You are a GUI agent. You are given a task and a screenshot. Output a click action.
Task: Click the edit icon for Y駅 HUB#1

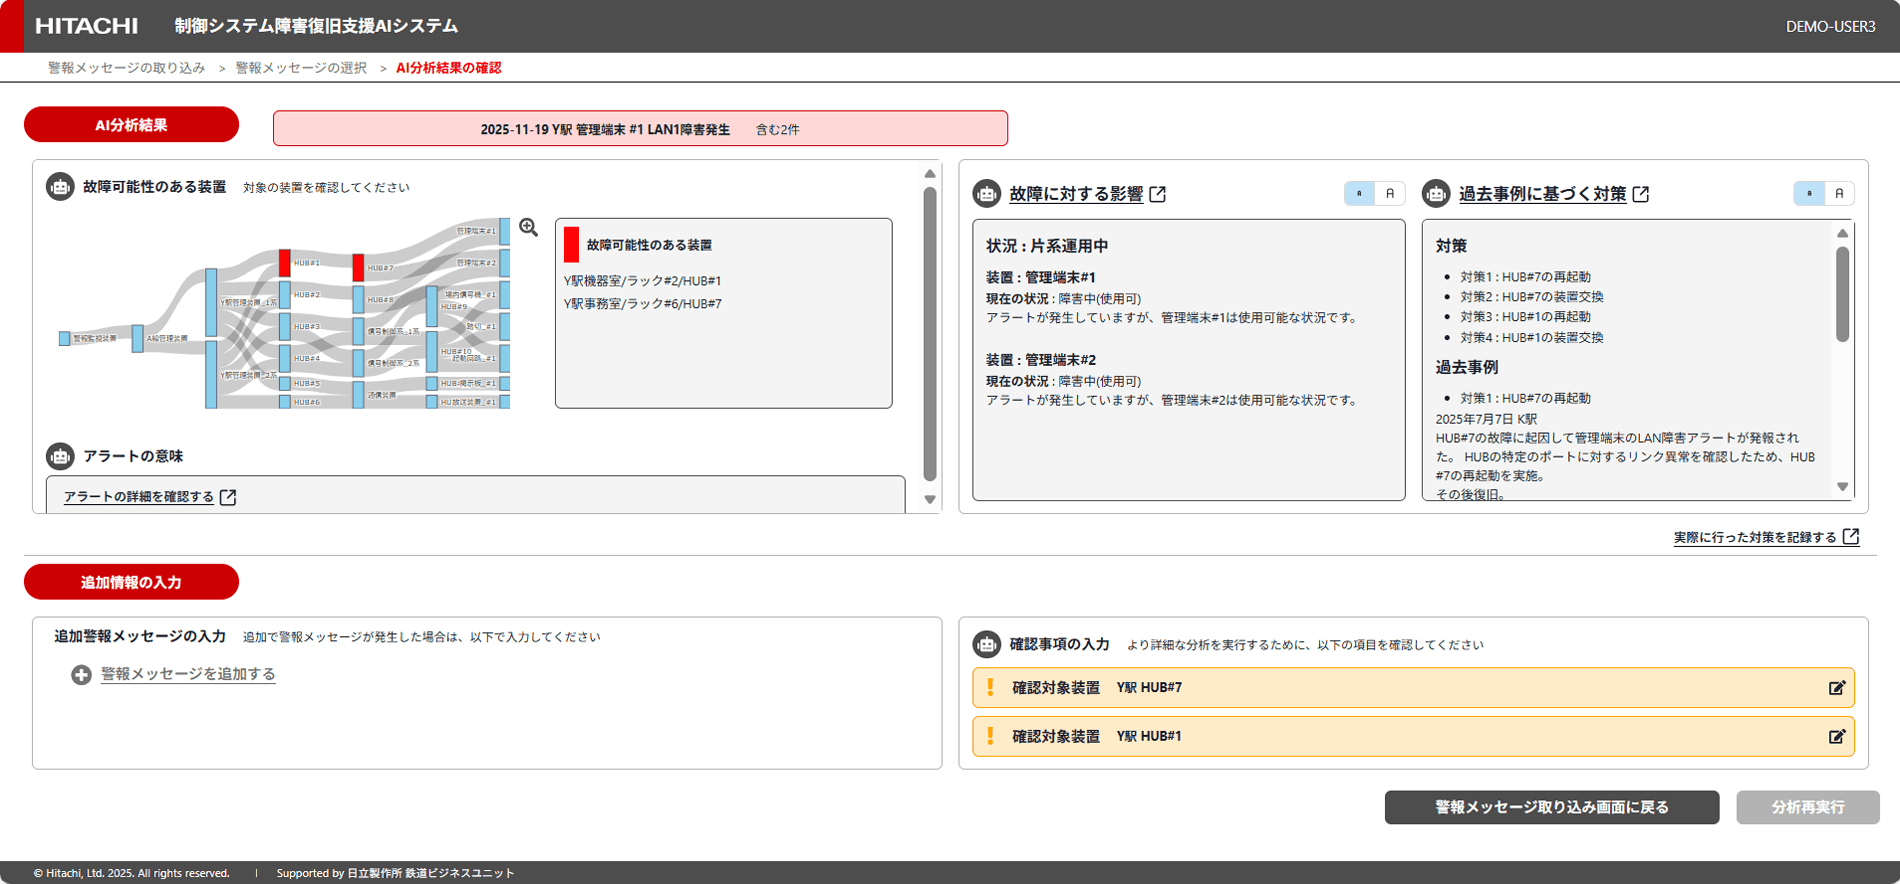tap(1836, 737)
